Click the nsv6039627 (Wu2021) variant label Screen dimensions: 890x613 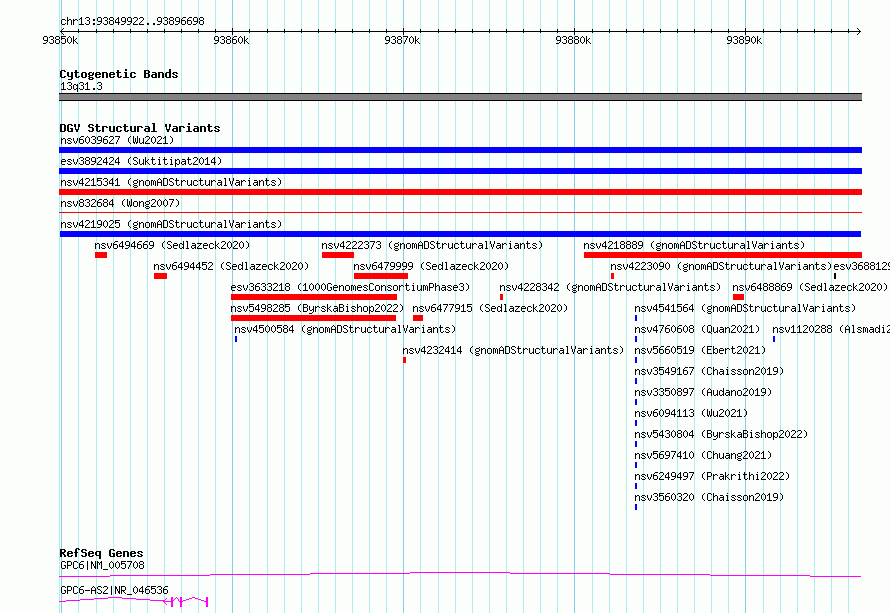[117, 140]
